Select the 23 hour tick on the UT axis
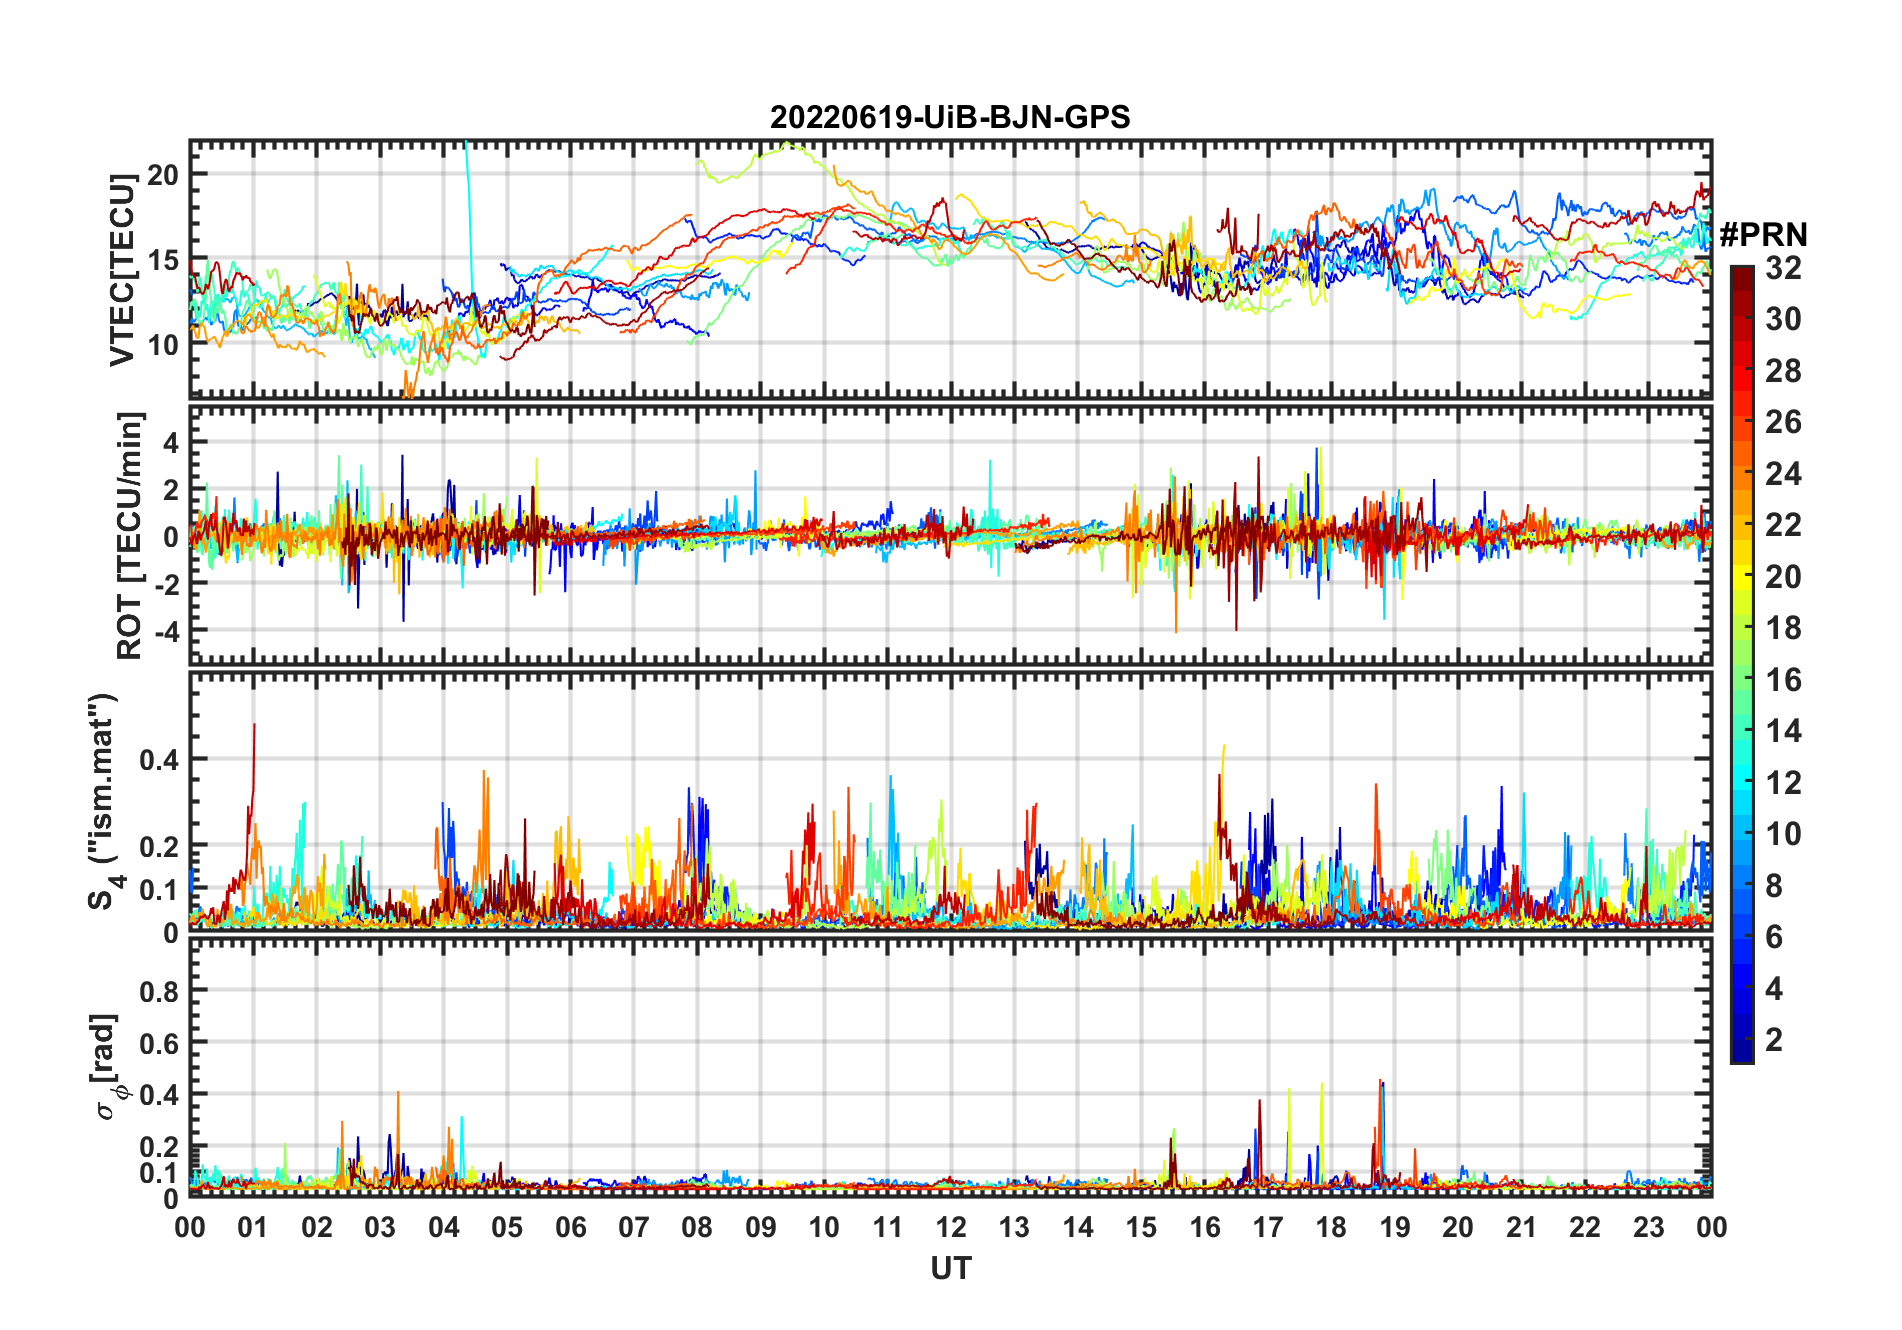Screen dimensions: 1902x1330 [1648, 1227]
